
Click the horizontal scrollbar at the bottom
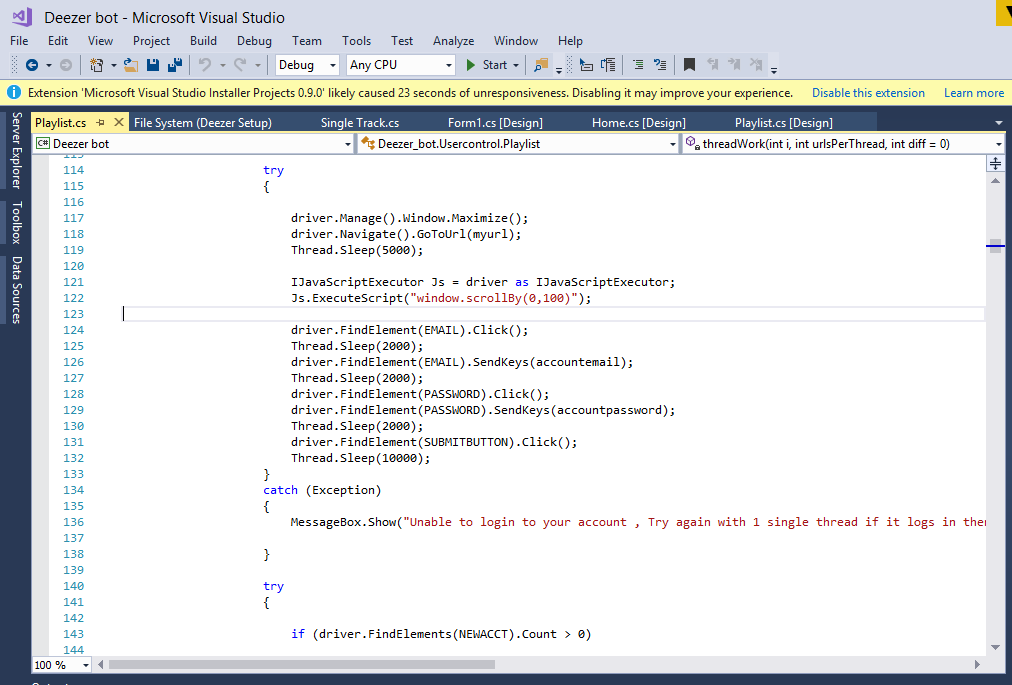tap(300, 662)
